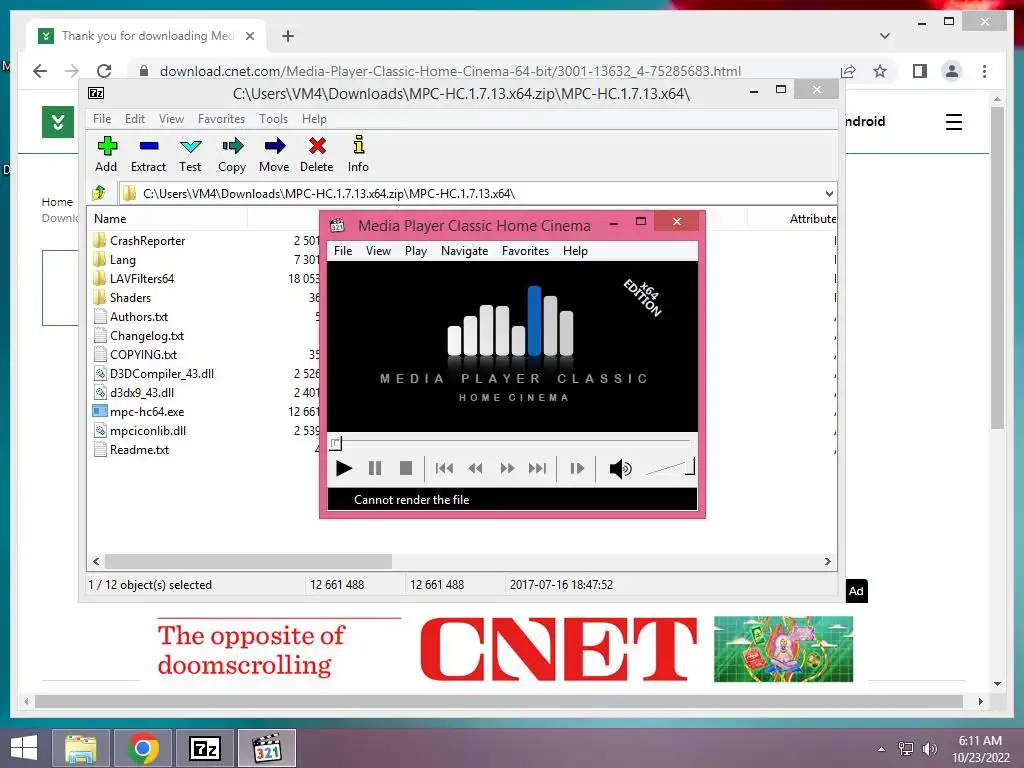Decrease playback speed with the rewind button
1024x768 pixels.
[x=475, y=468]
